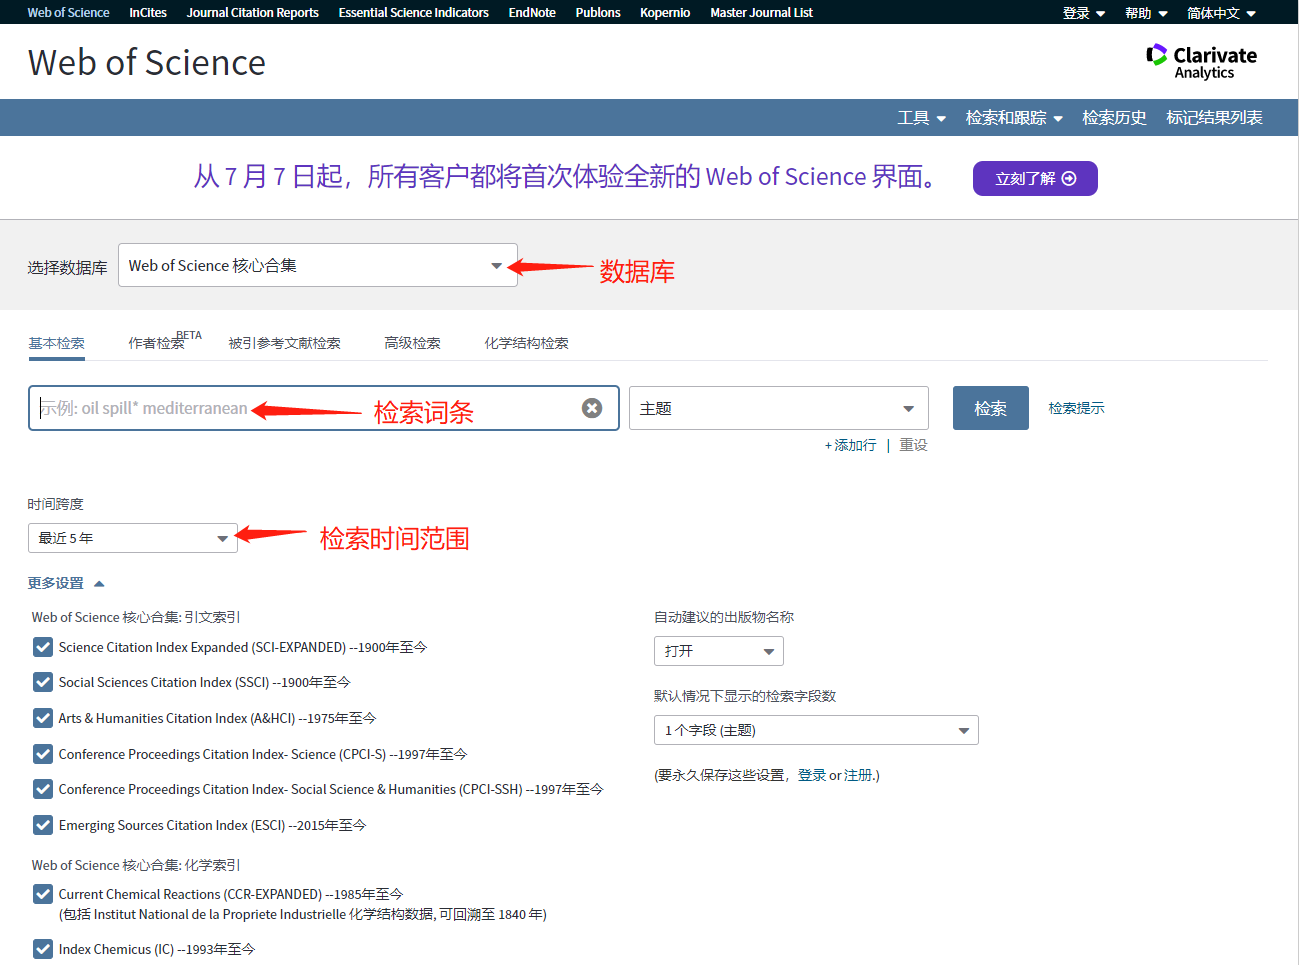Focus the search term input field
Screen dimensions: 1299x965
(x=324, y=408)
